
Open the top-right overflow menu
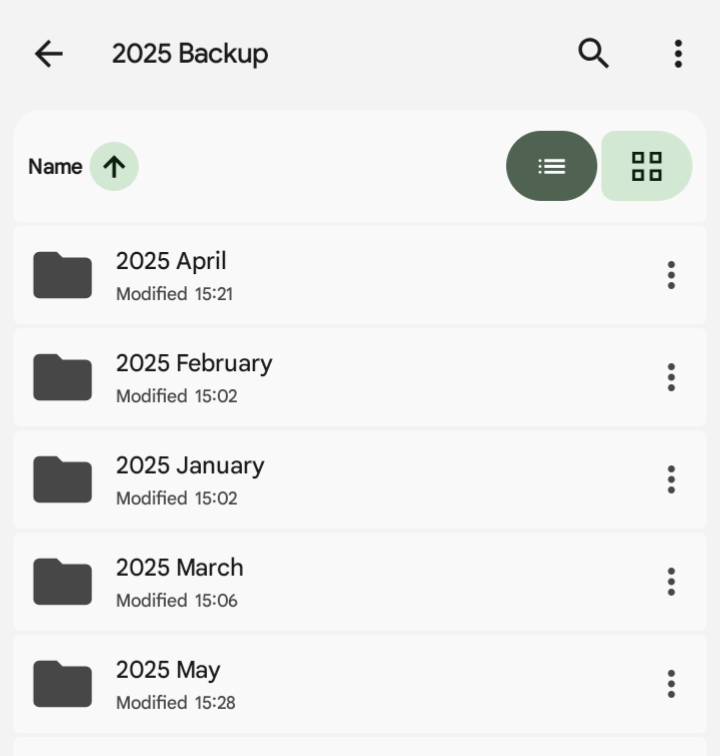click(678, 54)
